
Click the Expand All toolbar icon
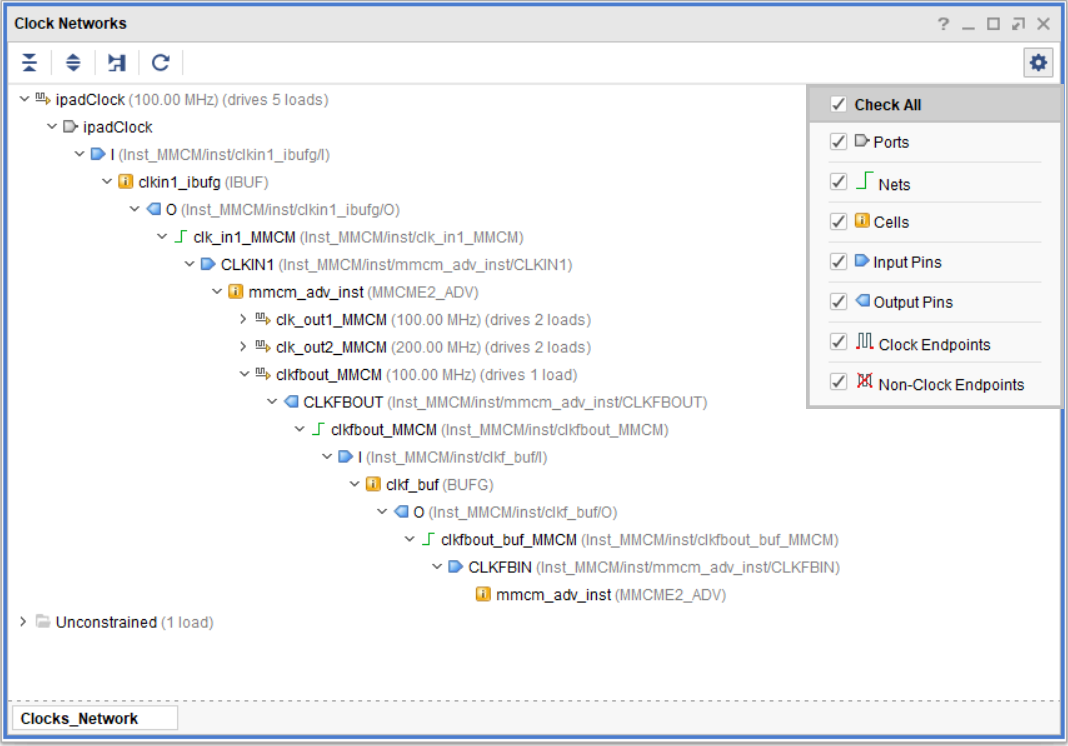[73, 63]
